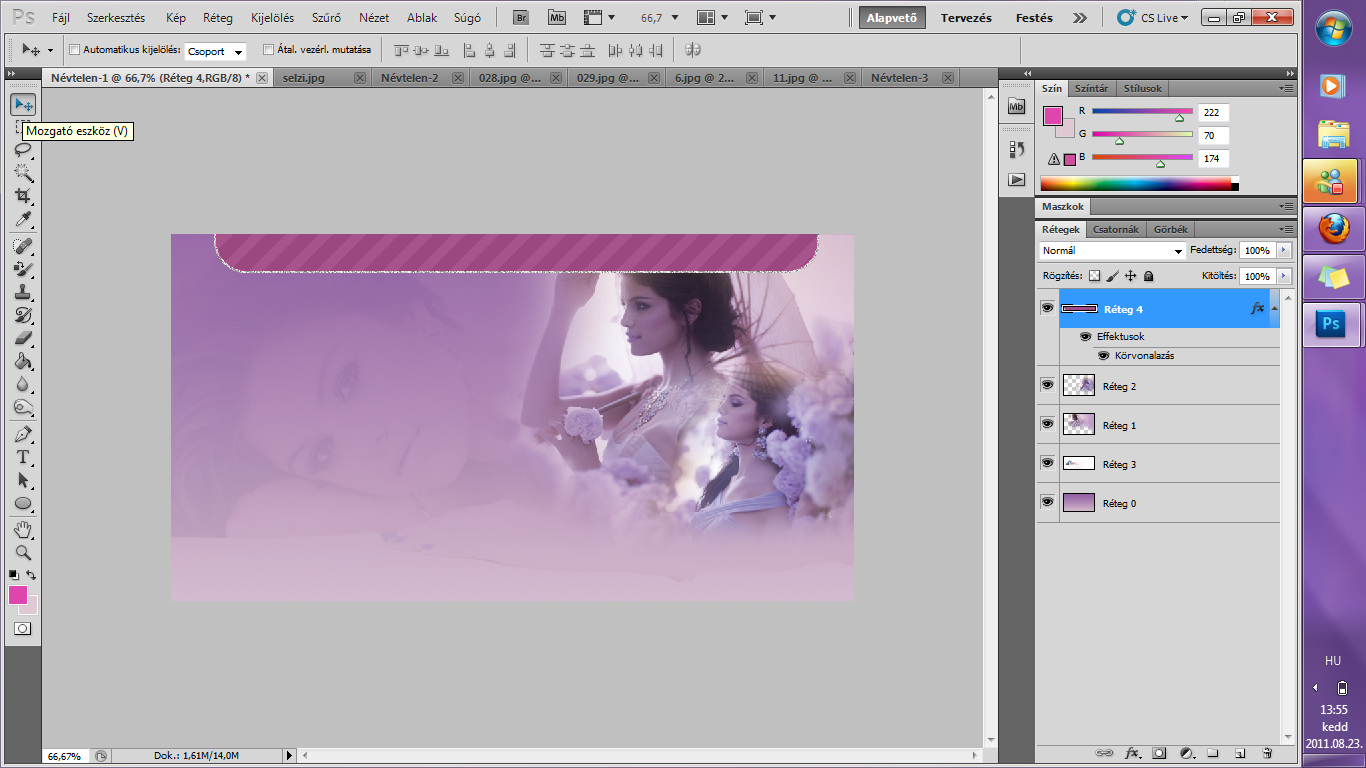Switch to the Csatornák tab
1366x768 pixels.
(1115, 229)
